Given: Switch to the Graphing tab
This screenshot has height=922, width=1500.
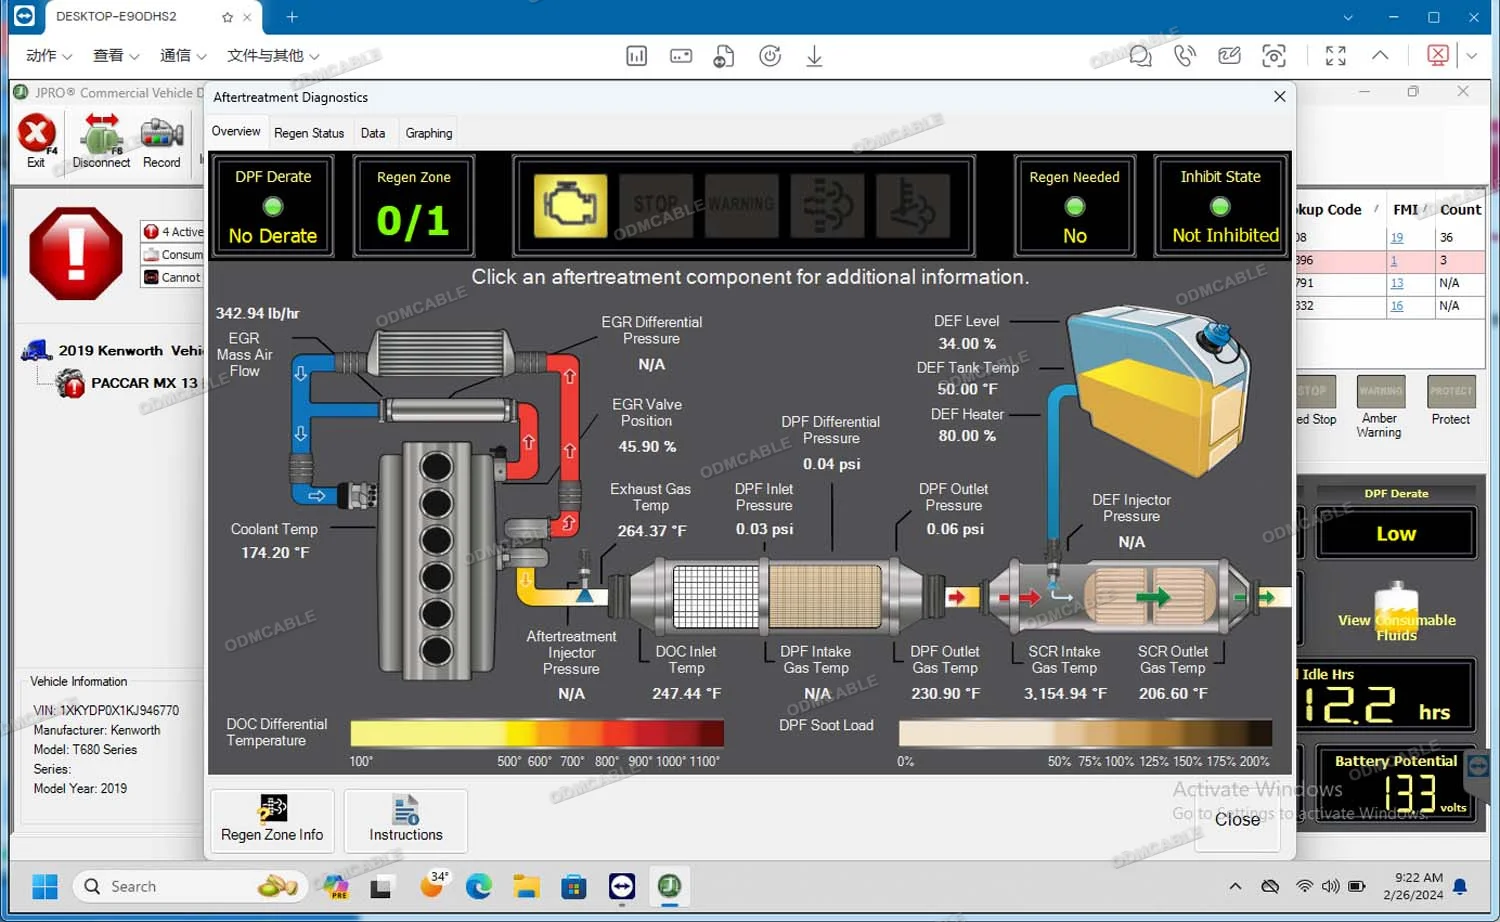Looking at the screenshot, I should click(429, 133).
